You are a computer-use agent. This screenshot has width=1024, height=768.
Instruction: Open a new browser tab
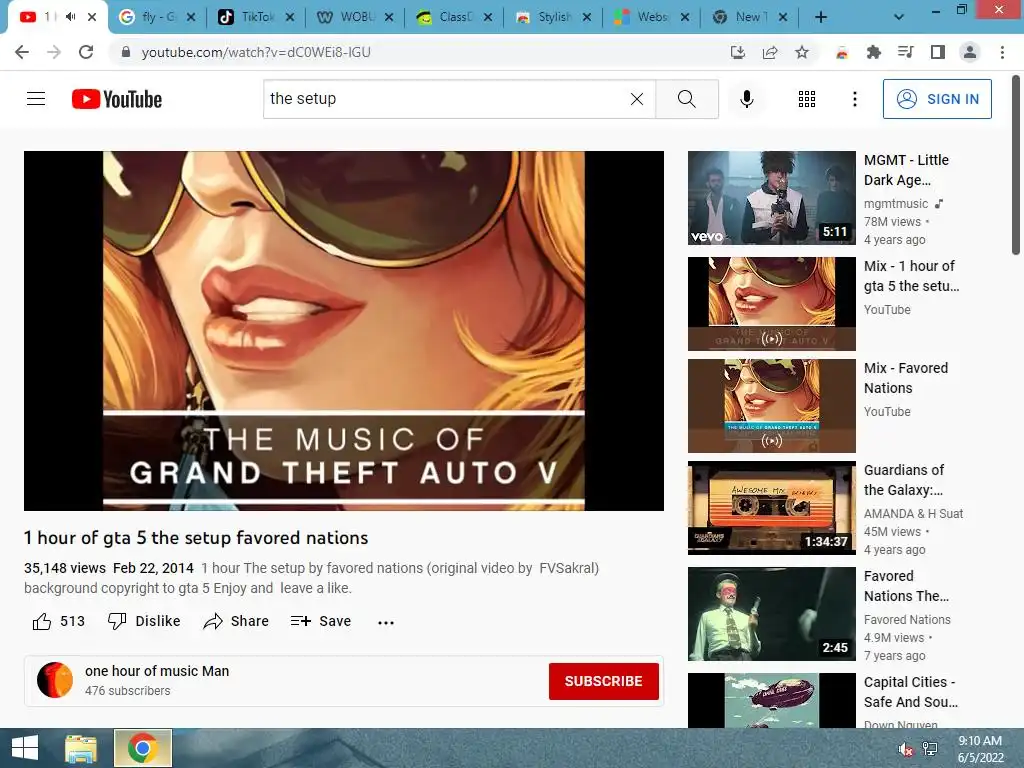(x=821, y=18)
